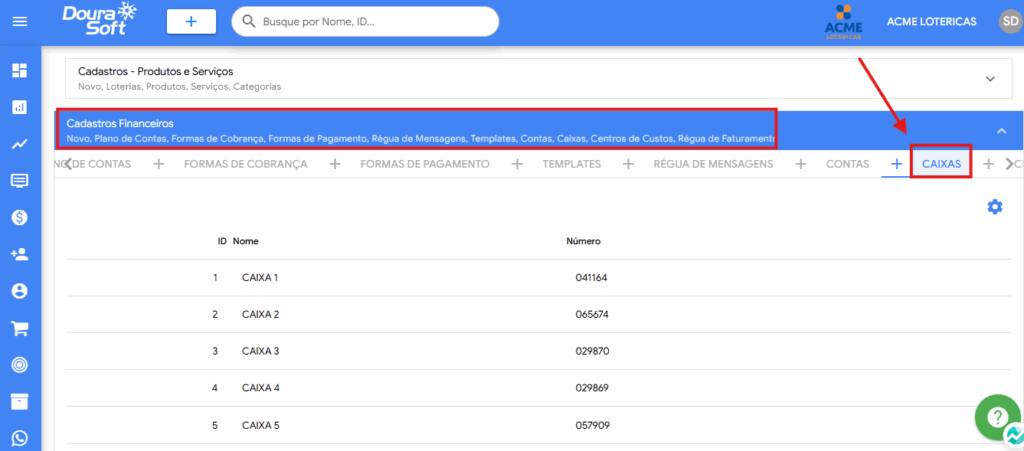Click the SD user avatar
1024x451 pixels.
pos(1008,21)
